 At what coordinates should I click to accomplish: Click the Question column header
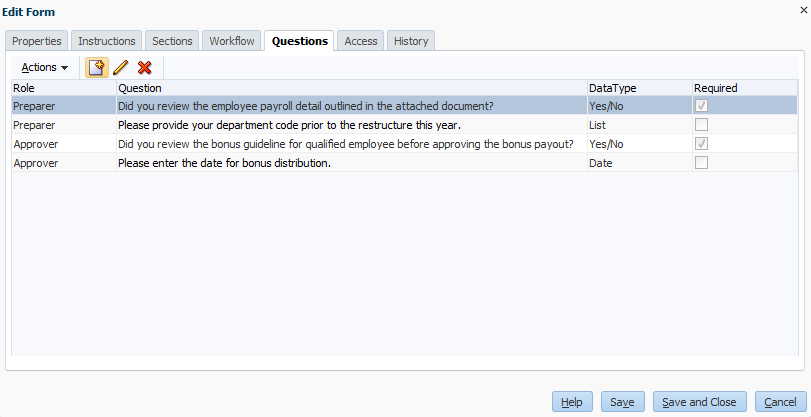pyautogui.click(x=140, y=88)
